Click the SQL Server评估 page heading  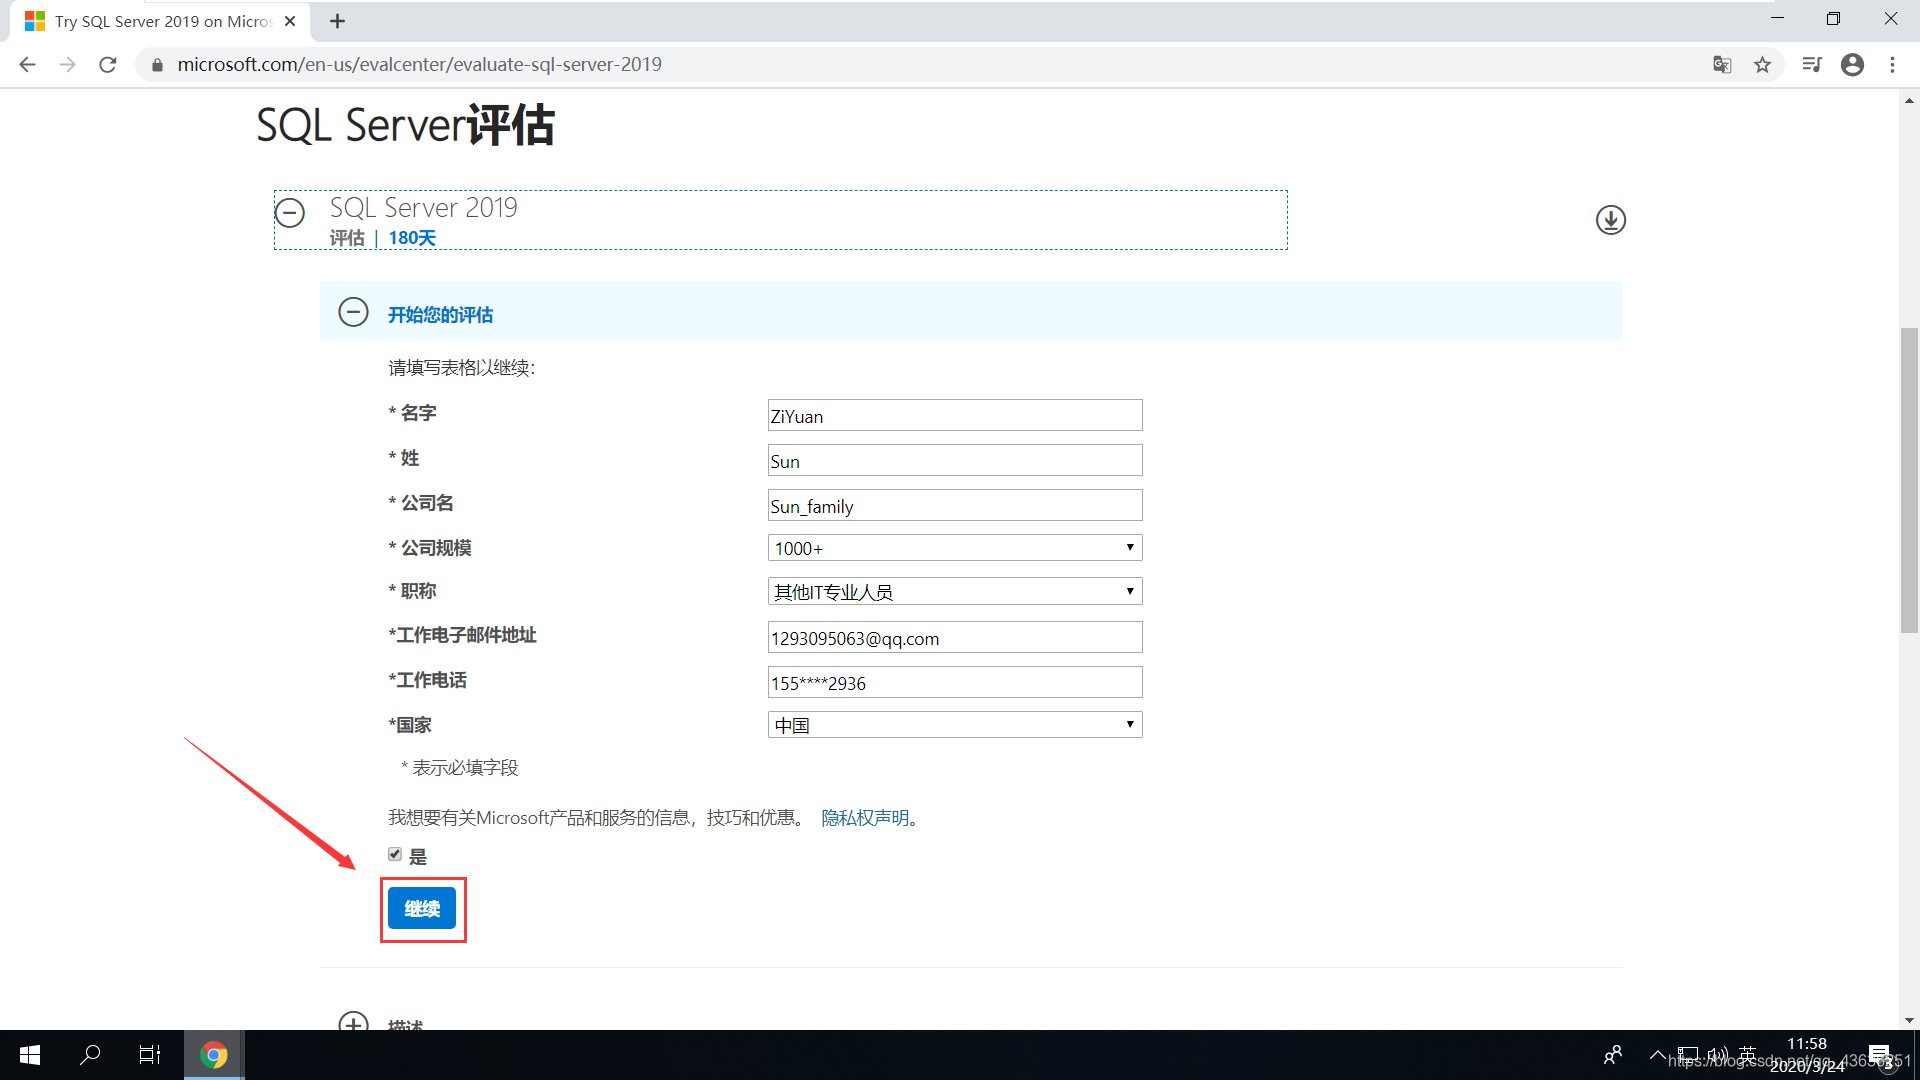coord(405,126)
